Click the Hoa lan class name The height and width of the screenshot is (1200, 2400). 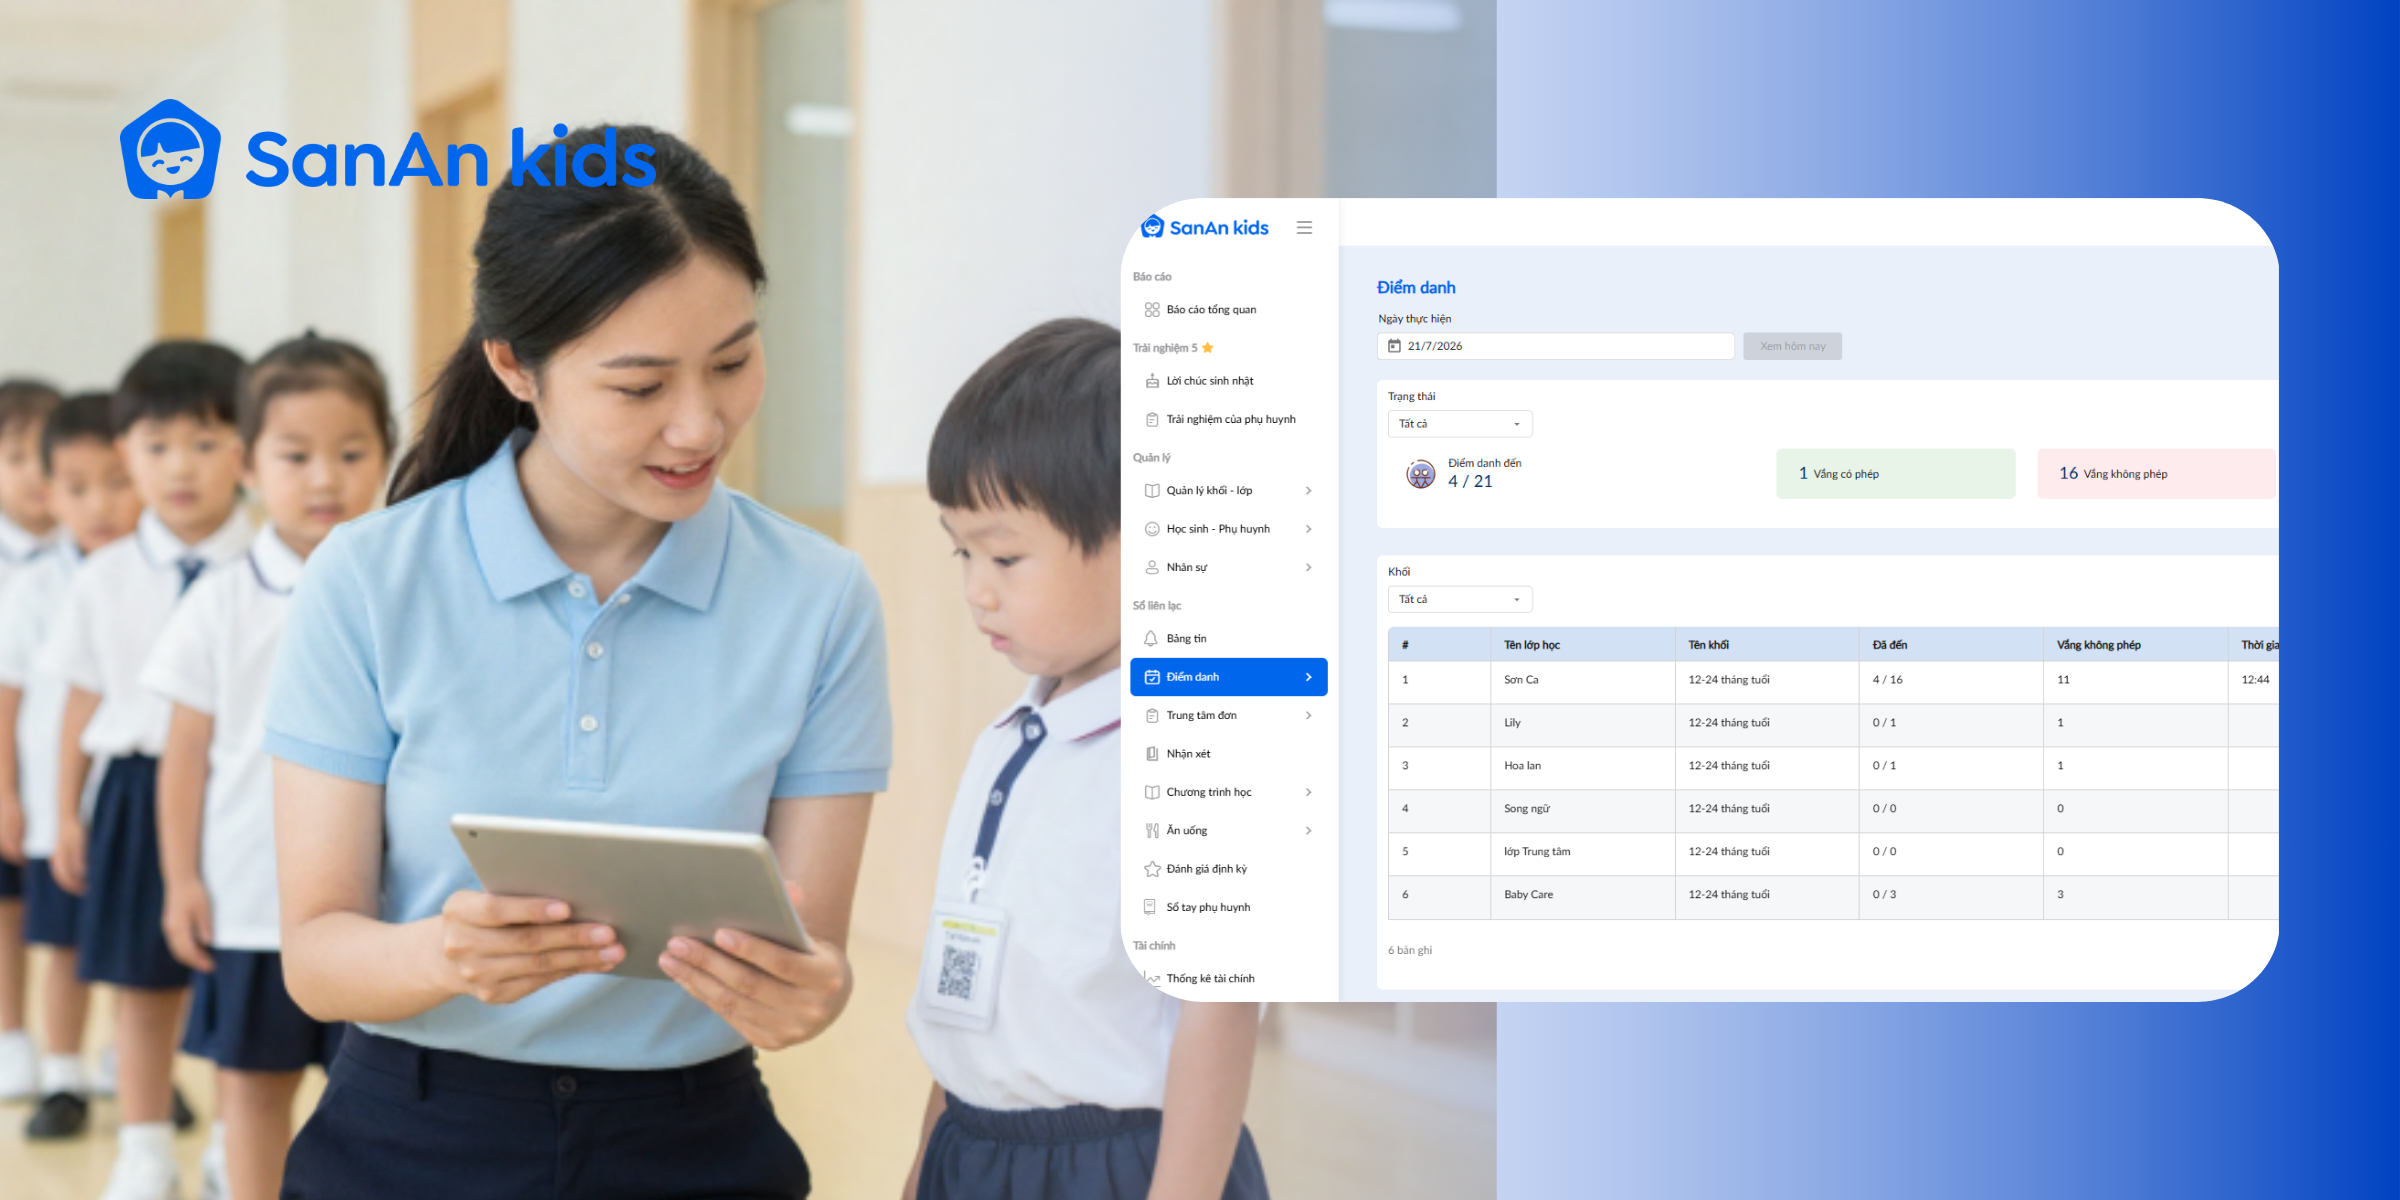point(1522,766)
